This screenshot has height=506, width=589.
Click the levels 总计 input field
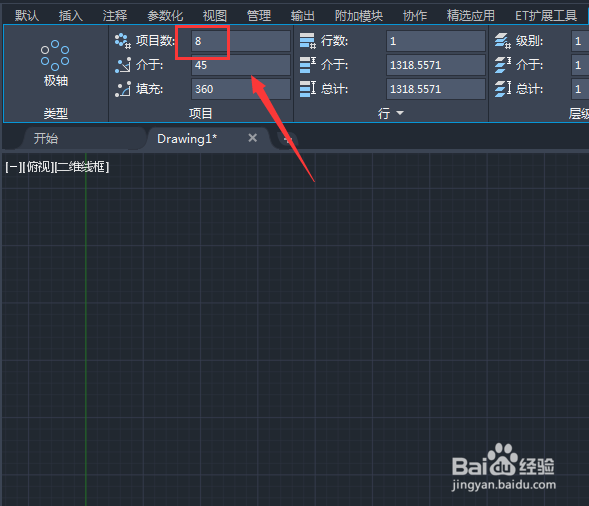[580, 89]
